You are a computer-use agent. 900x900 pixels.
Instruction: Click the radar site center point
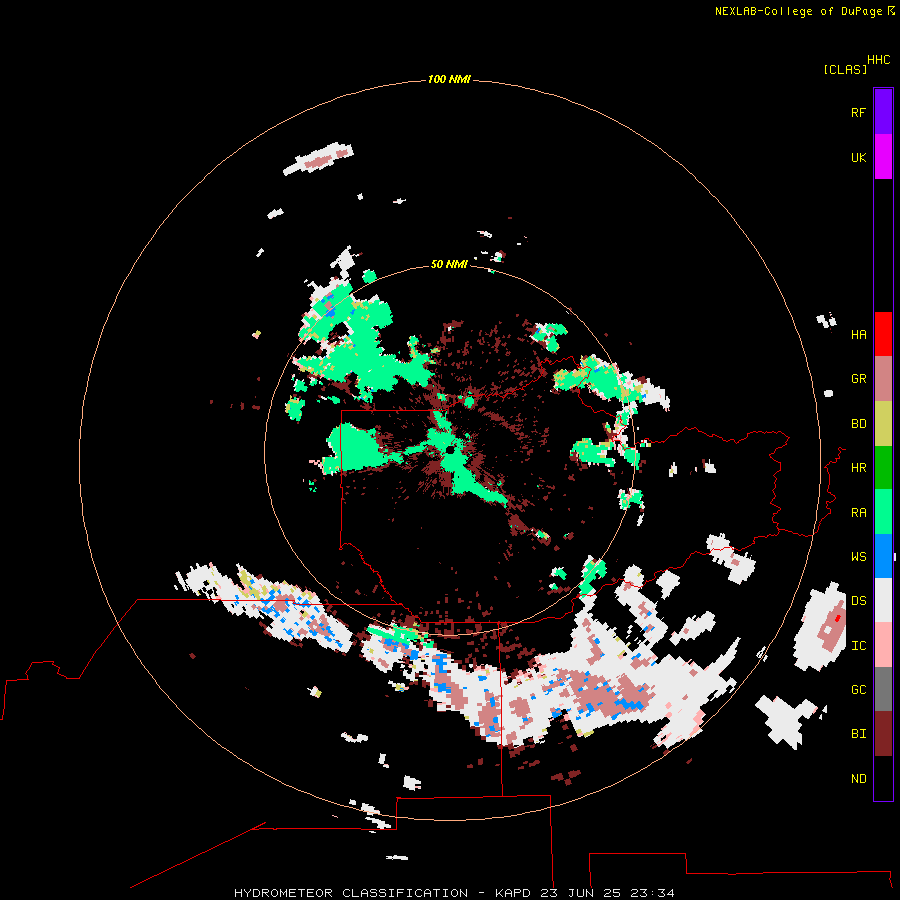point(451,450)
